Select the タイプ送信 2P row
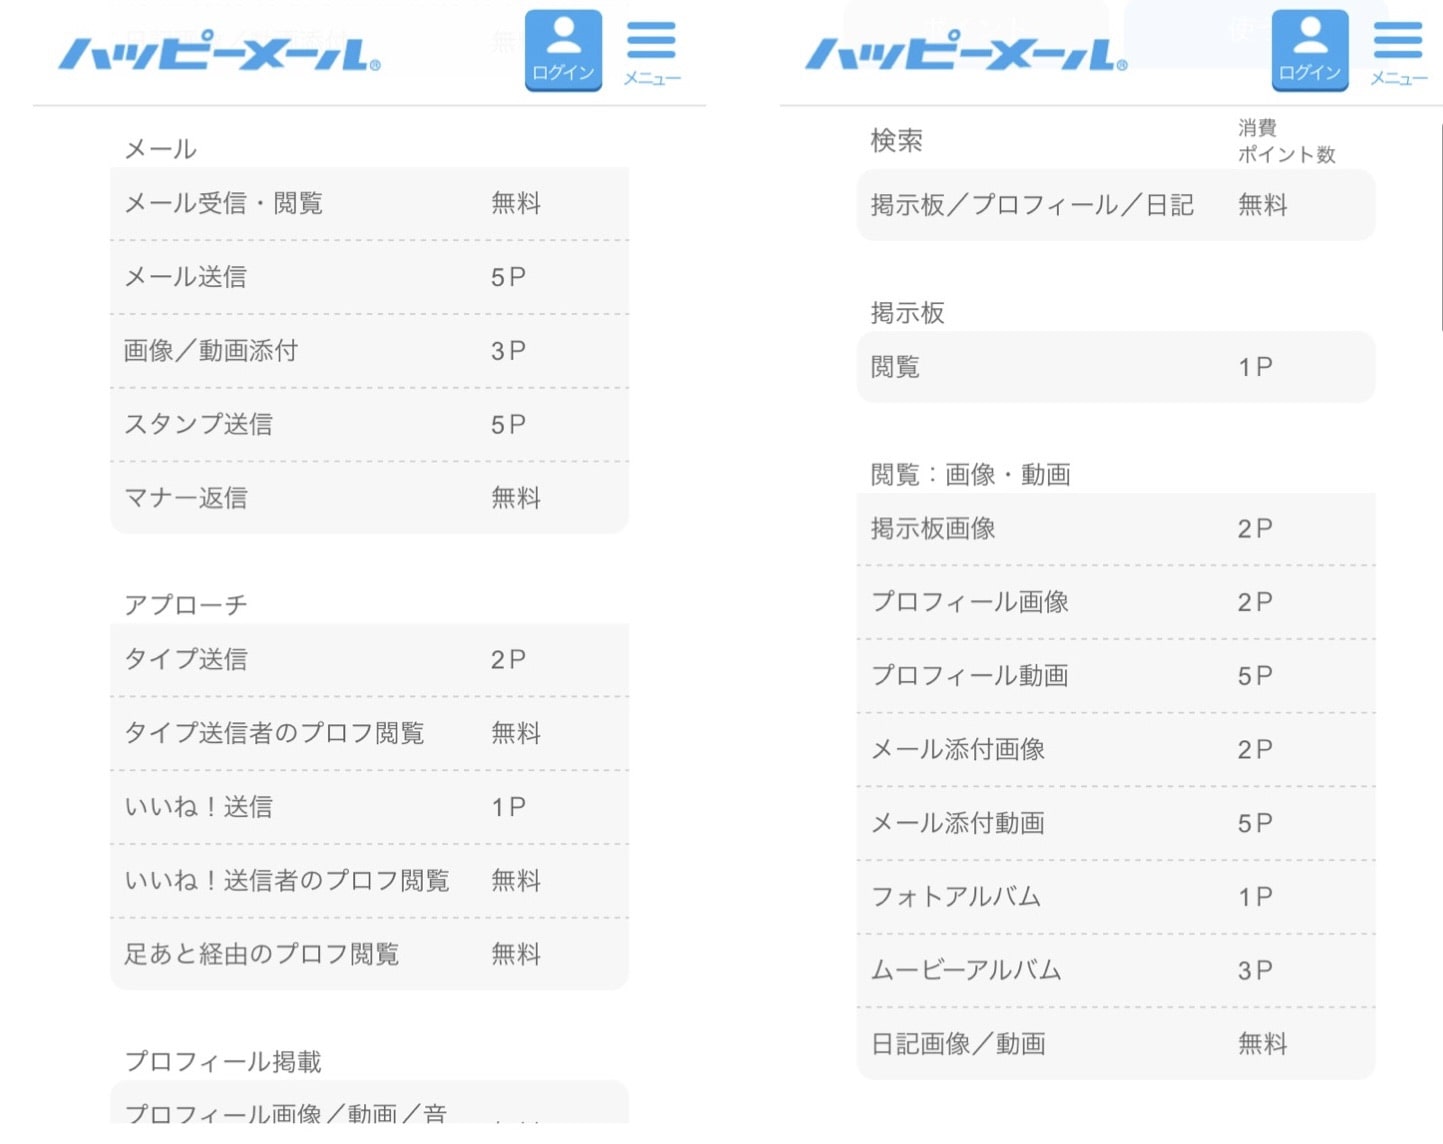The image size is (1443, 1144). [369, 660]
